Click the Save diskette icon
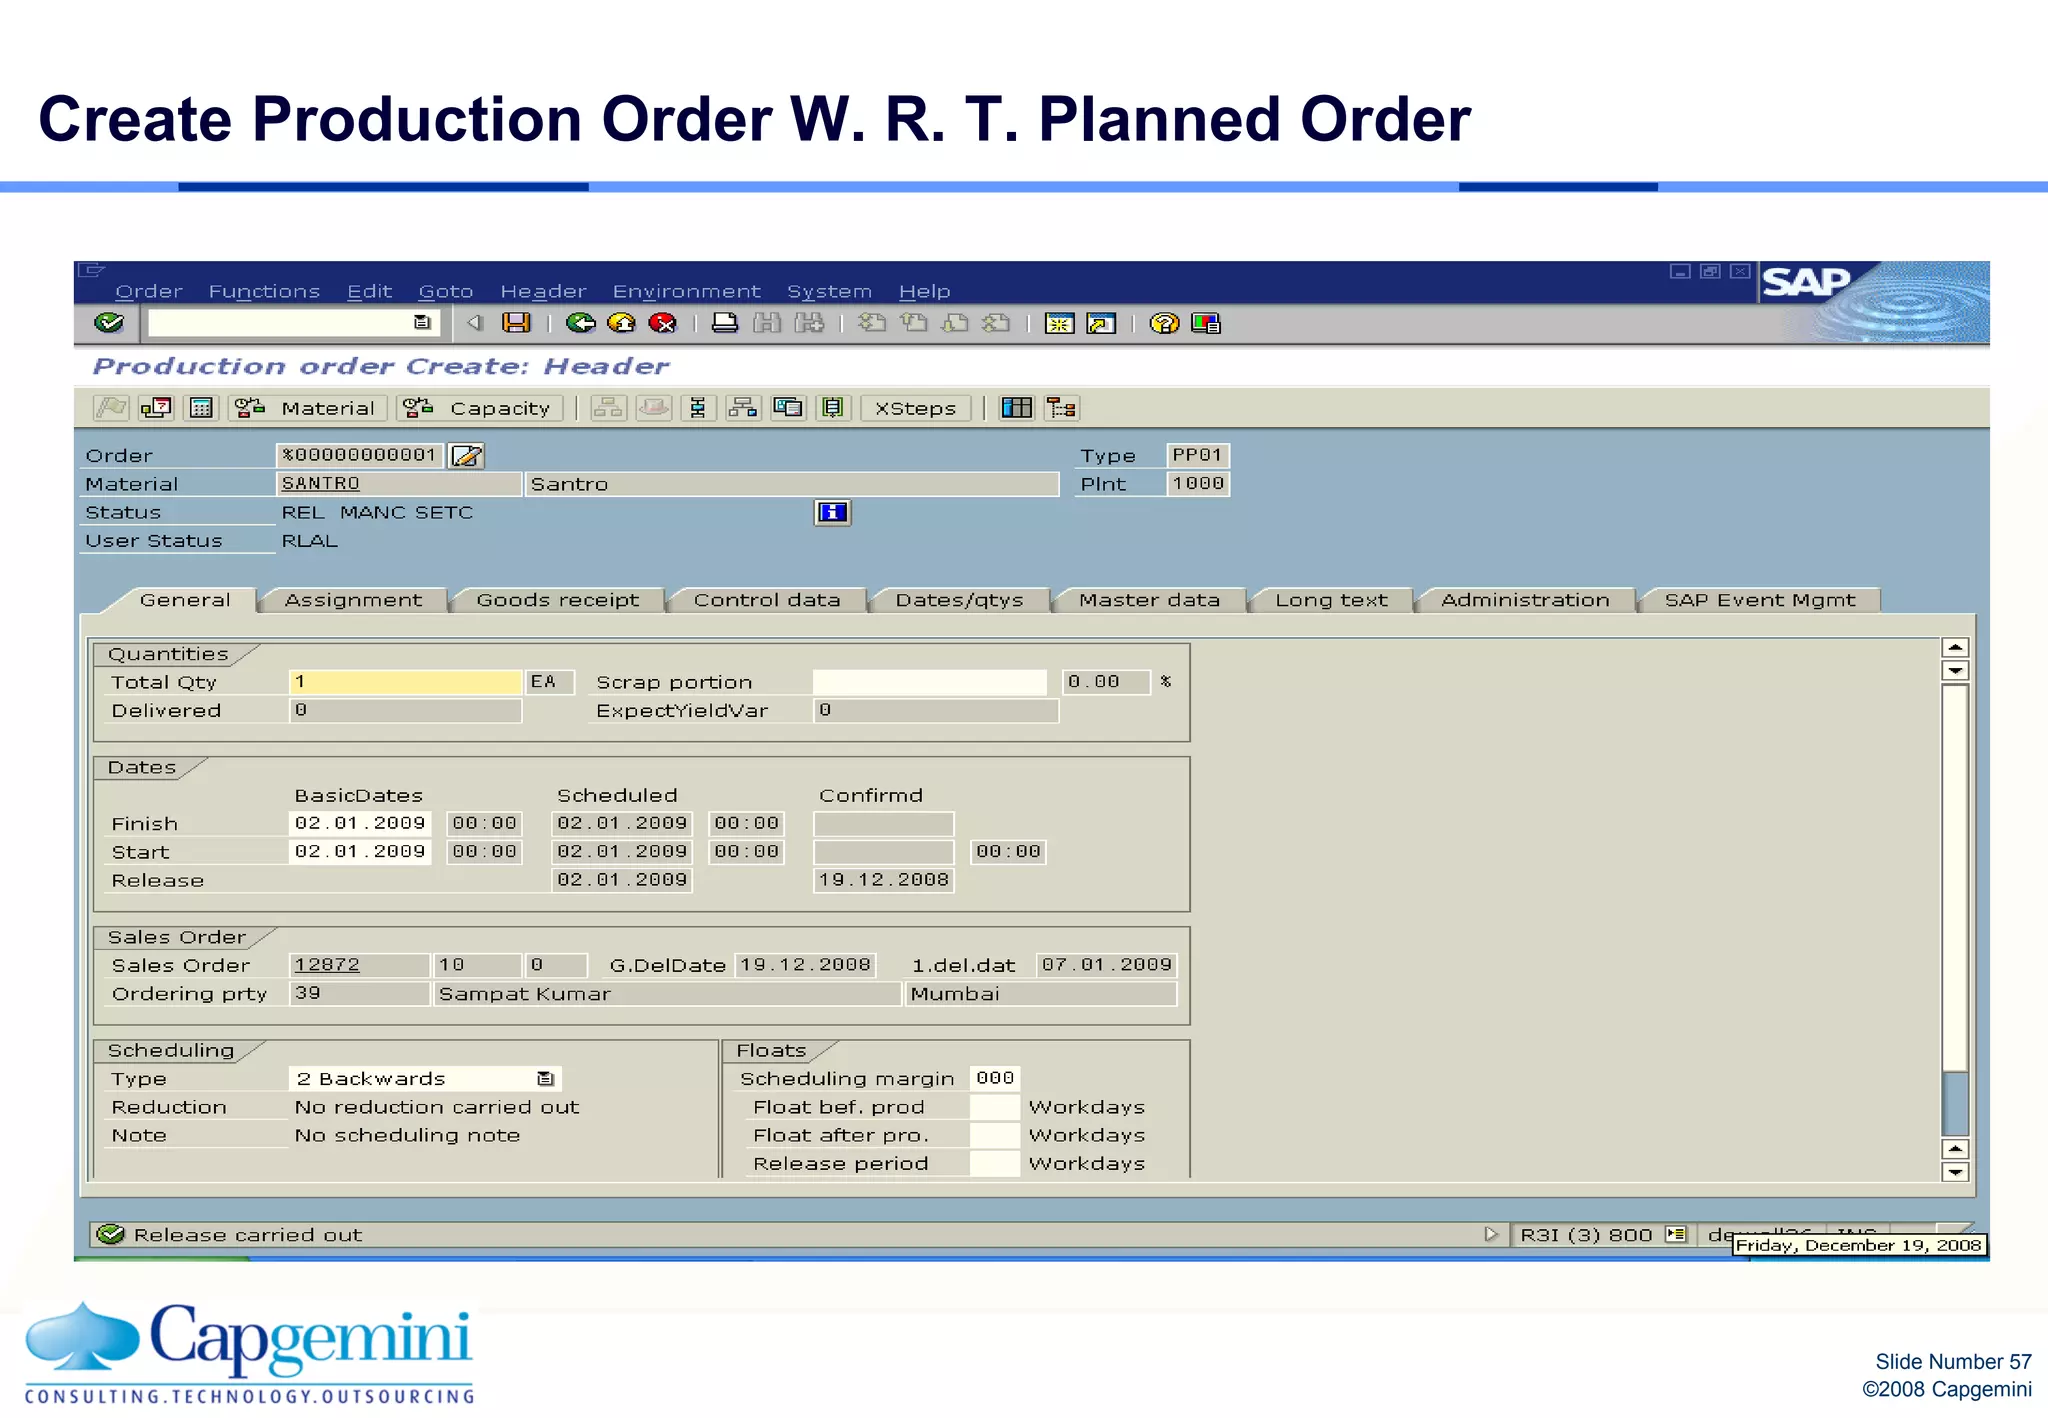 [516, 323]
